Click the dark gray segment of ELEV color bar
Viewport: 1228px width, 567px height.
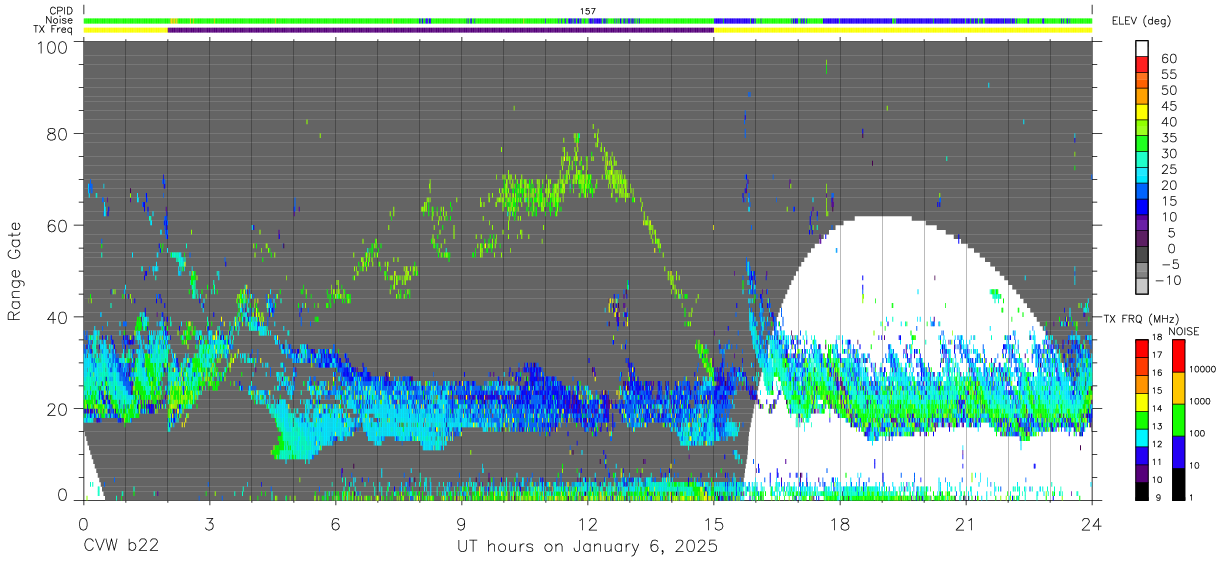[x=1142, y=254]
